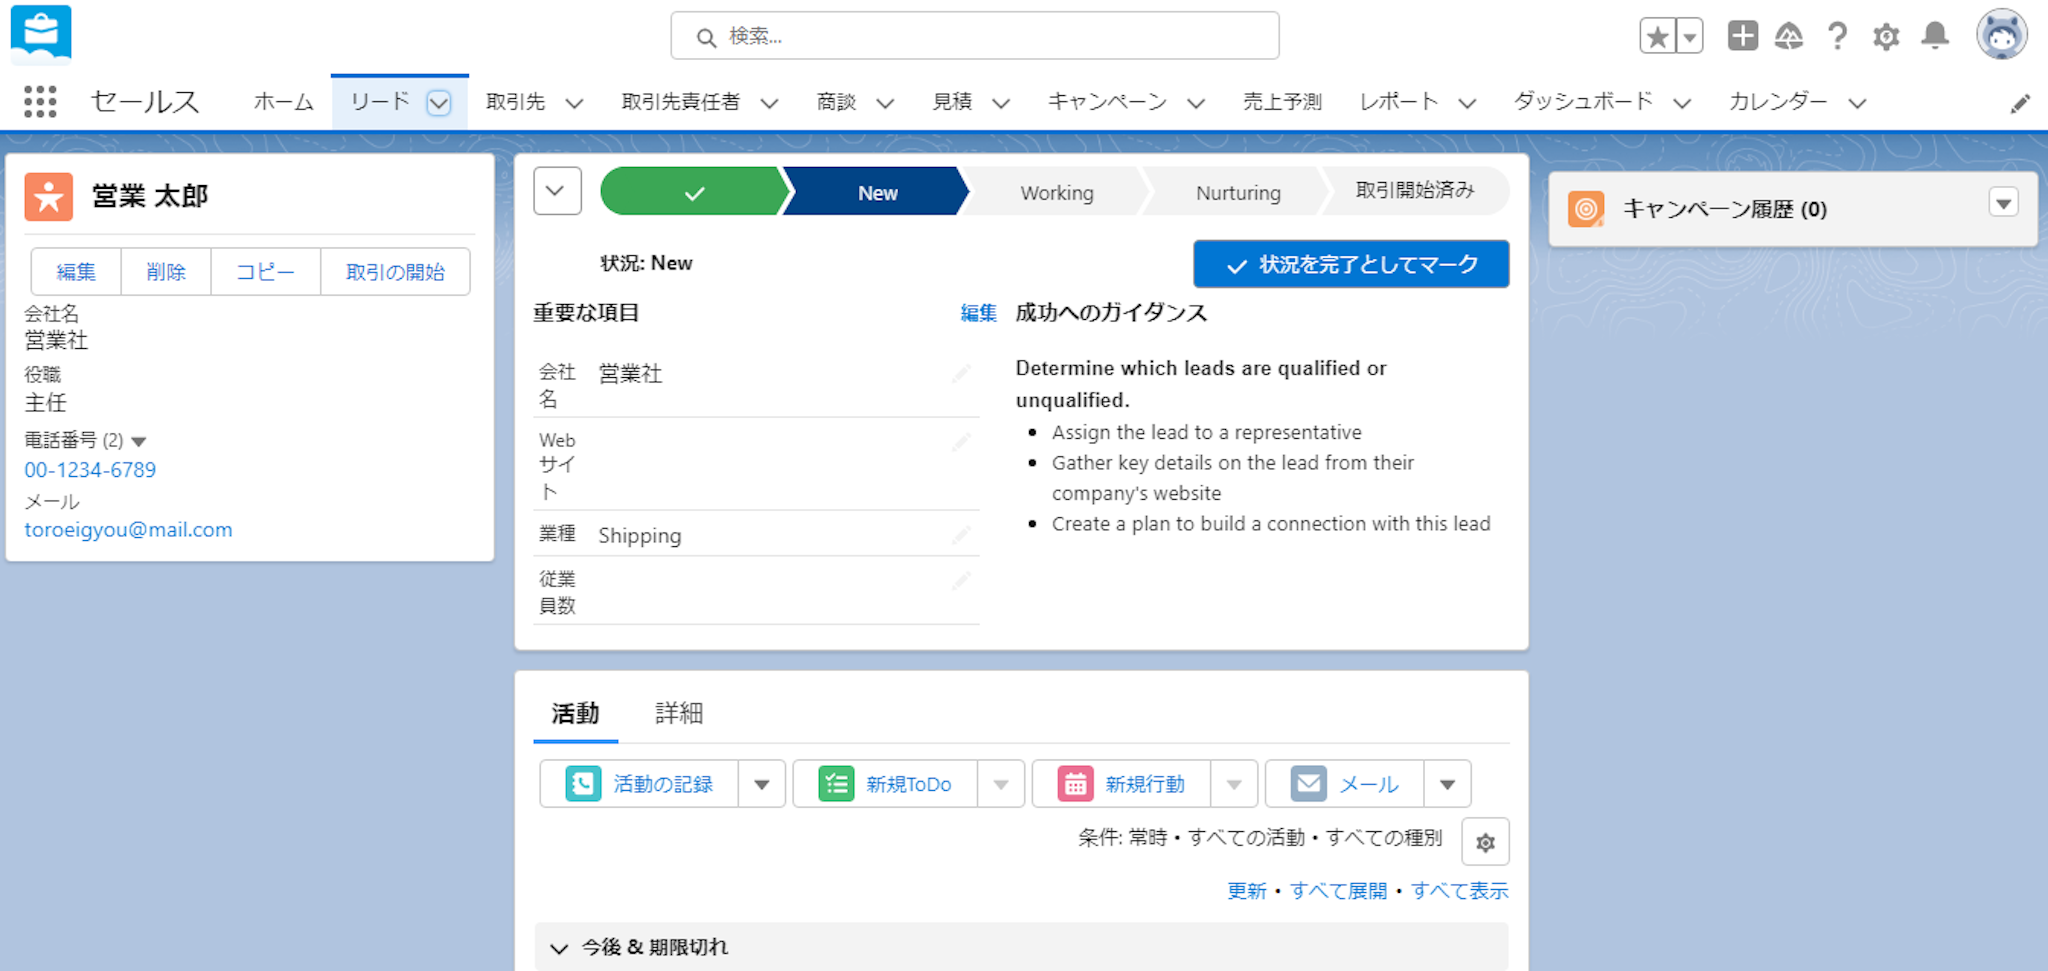This screenshot has width=2048, height=971.
Task: Select the Working stage in path
Action: [x=1056, y=192]
